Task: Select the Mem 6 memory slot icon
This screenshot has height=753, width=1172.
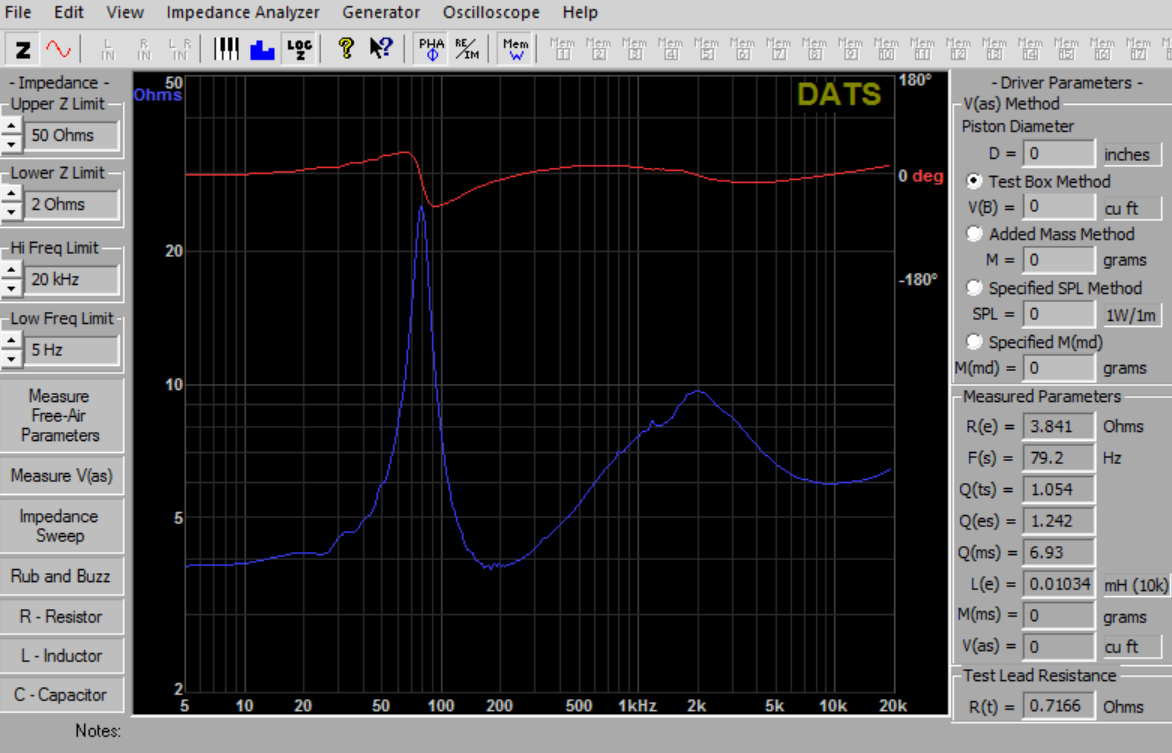Action: click(741, 49)
